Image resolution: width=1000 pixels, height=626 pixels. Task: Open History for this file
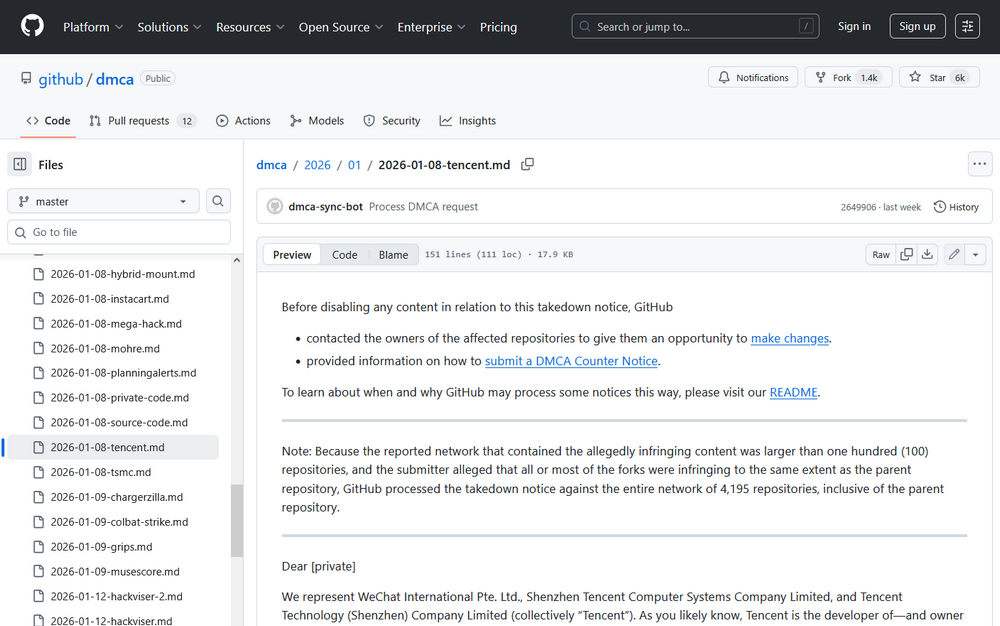click(956, 207)
